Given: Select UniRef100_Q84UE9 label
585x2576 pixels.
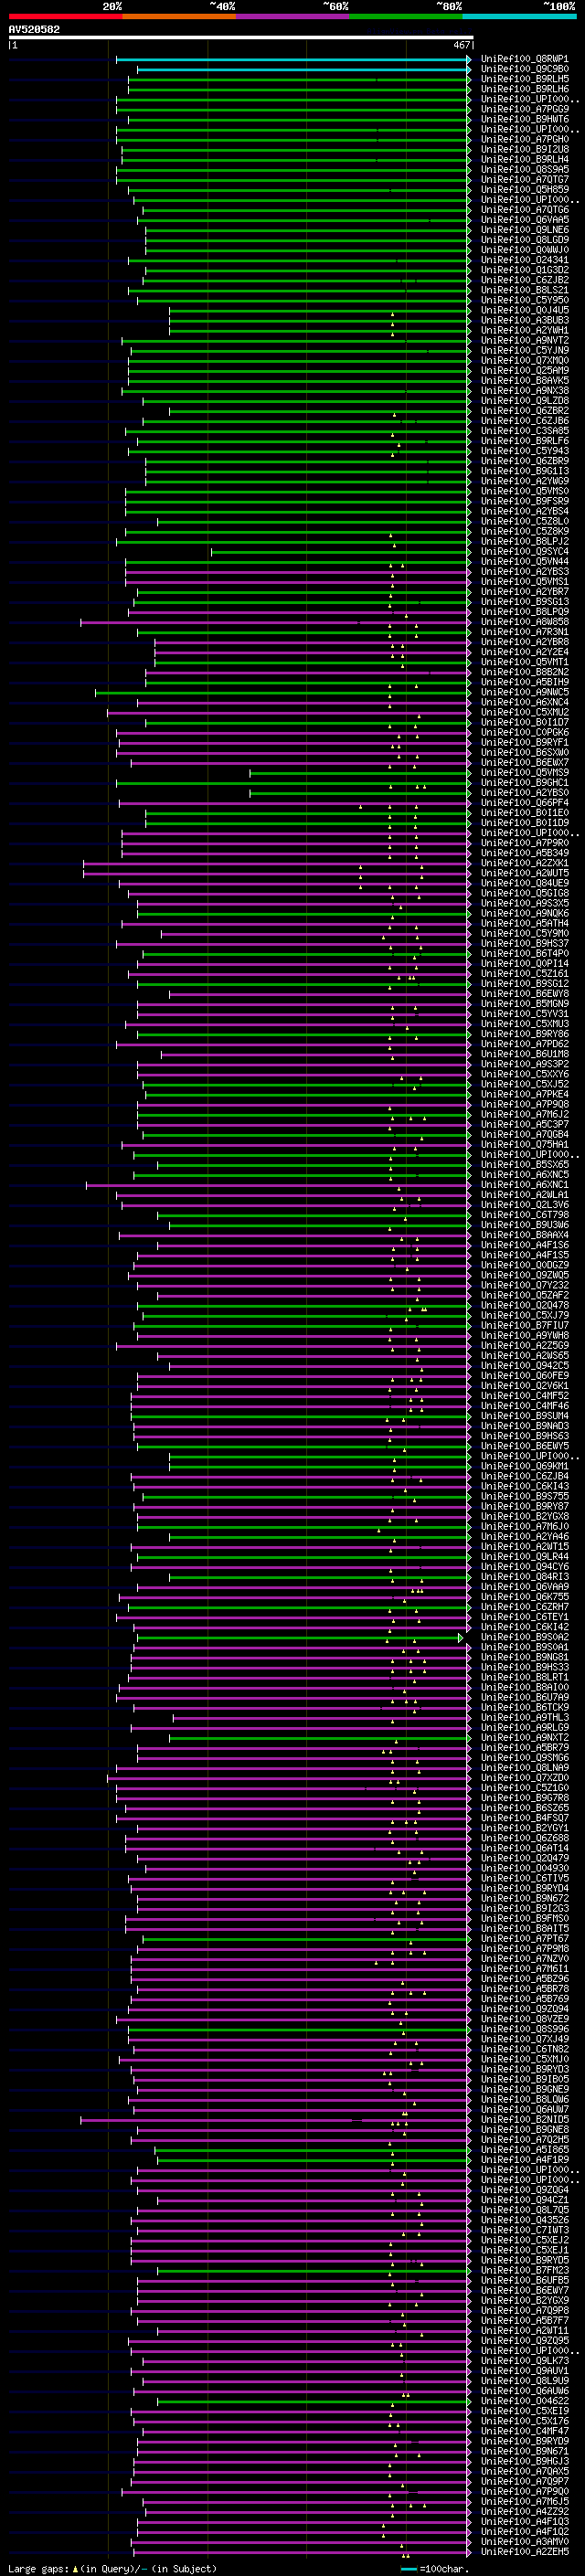Looking at the screenshot, I should click(524, 883).
